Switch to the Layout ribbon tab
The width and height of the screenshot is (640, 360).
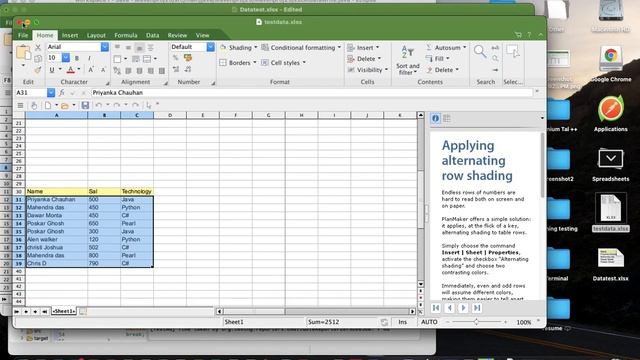[x=96, y=35]
